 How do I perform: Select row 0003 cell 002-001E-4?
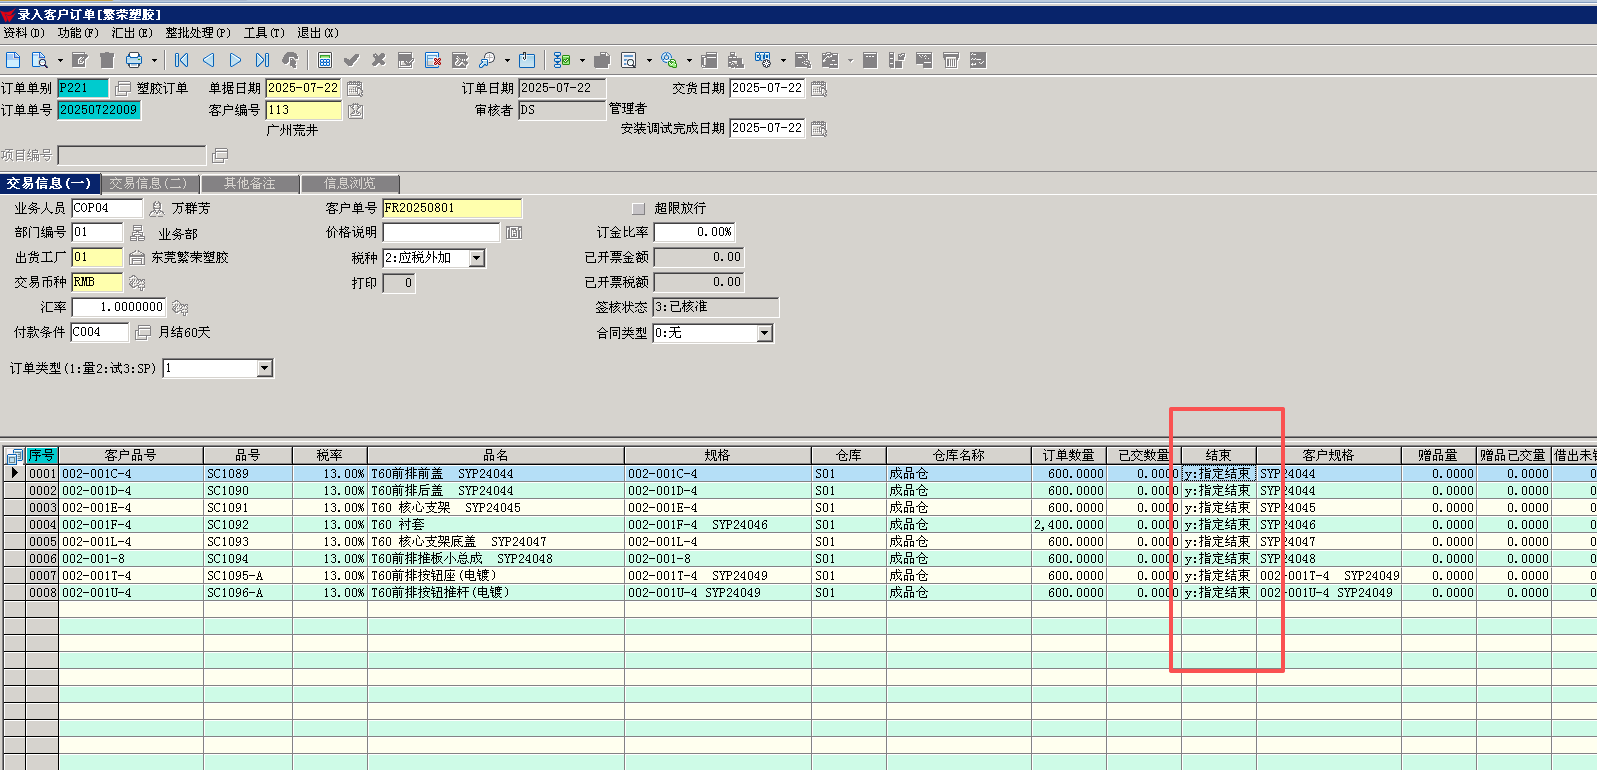click(131, 508)
